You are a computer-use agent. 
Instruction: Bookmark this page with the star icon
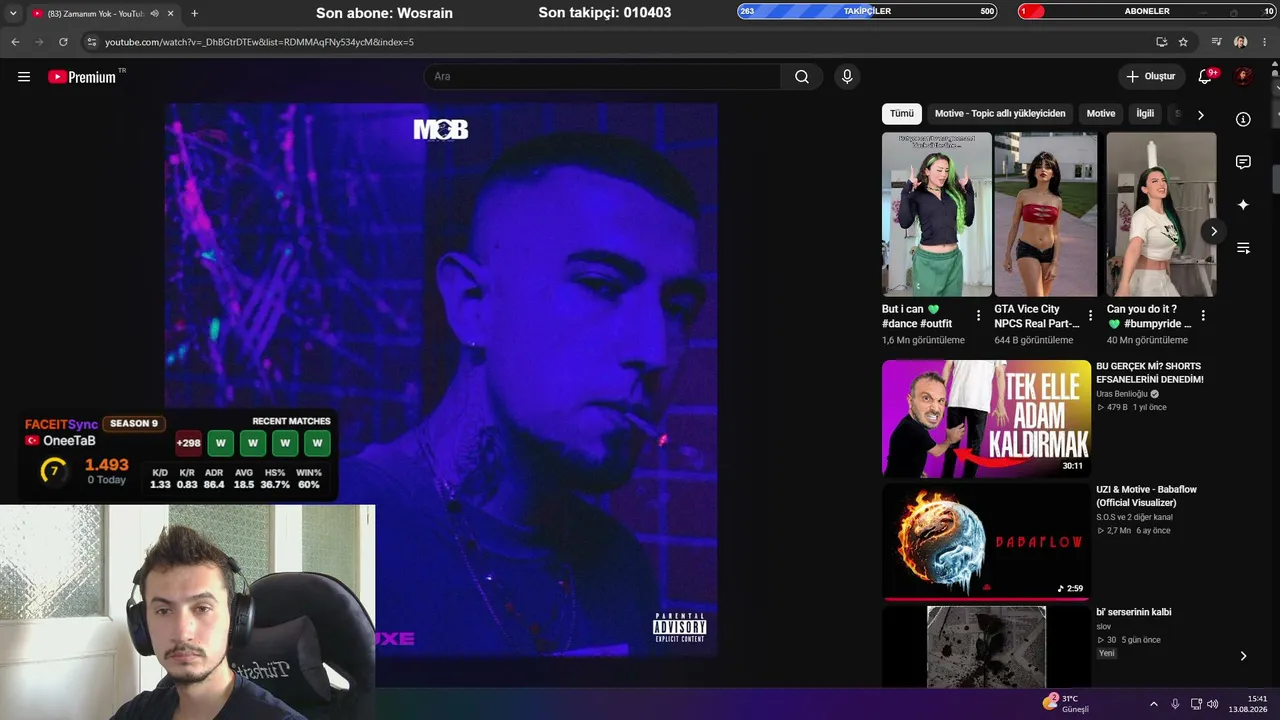pyautogui.click(x=1183, y=42)
